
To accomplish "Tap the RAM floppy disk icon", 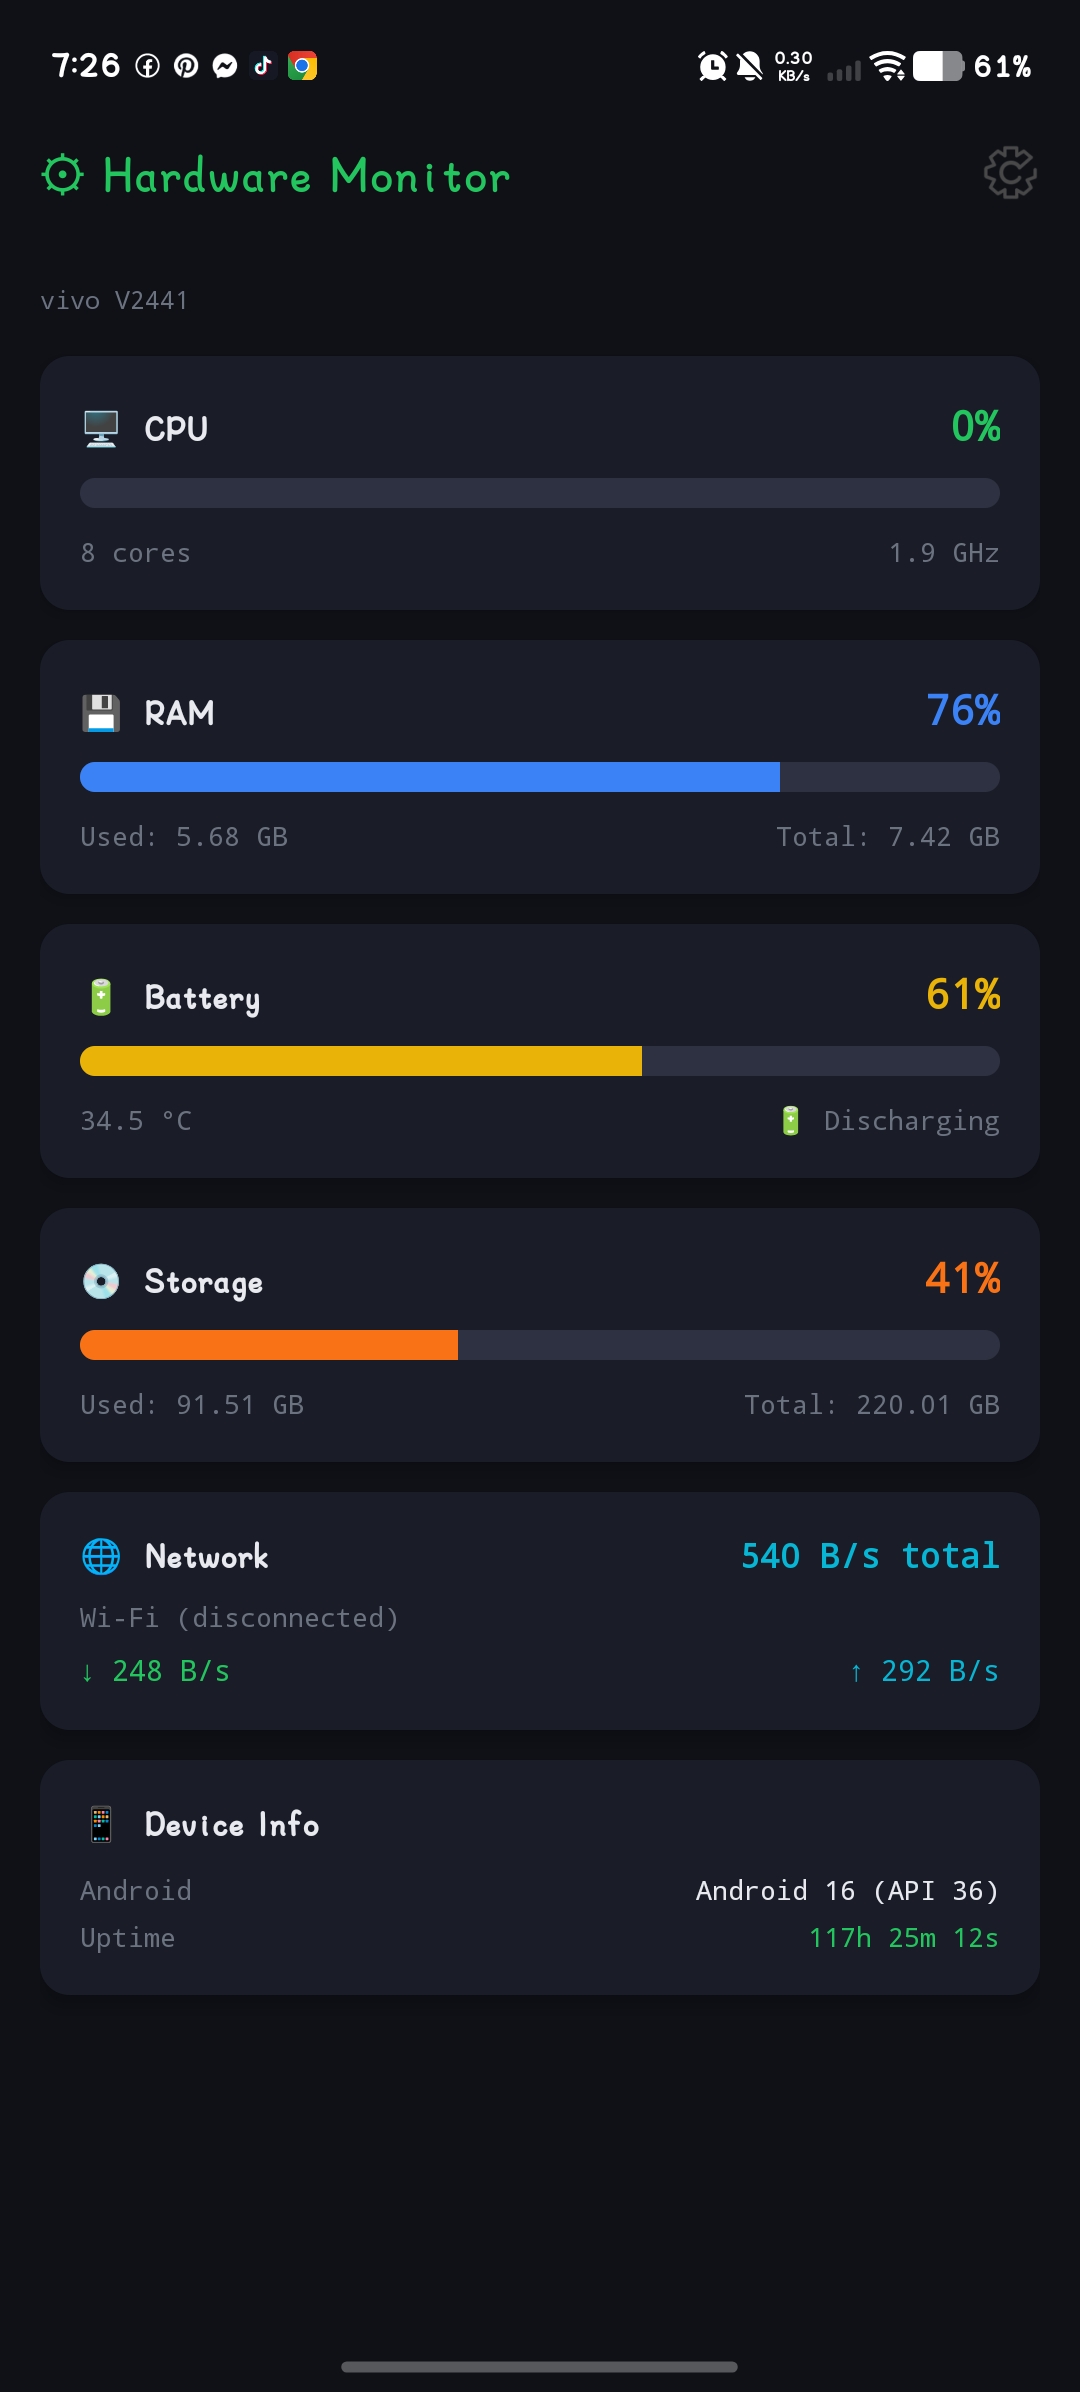I will tap(101, 713).
